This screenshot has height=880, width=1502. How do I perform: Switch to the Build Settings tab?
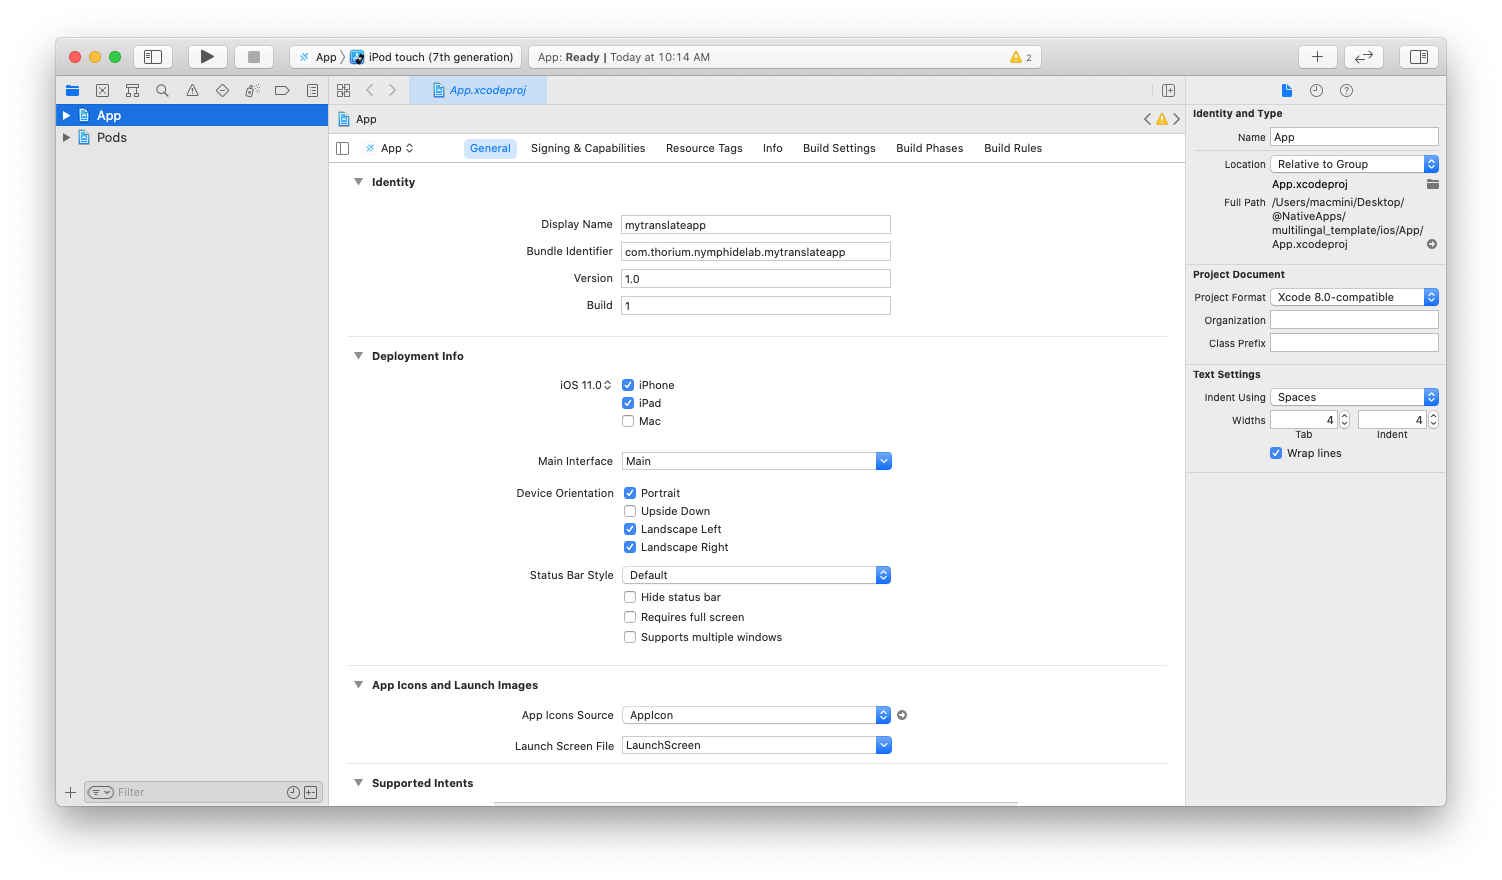[x=838, y=148]
